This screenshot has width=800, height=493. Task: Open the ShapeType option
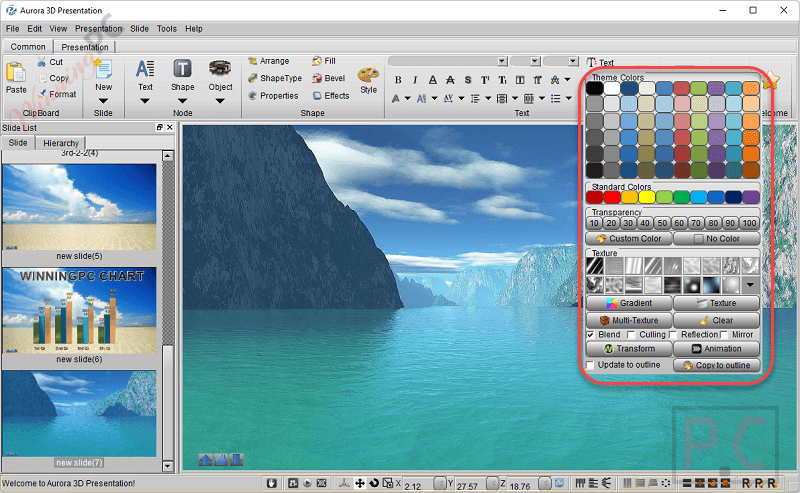275,78
